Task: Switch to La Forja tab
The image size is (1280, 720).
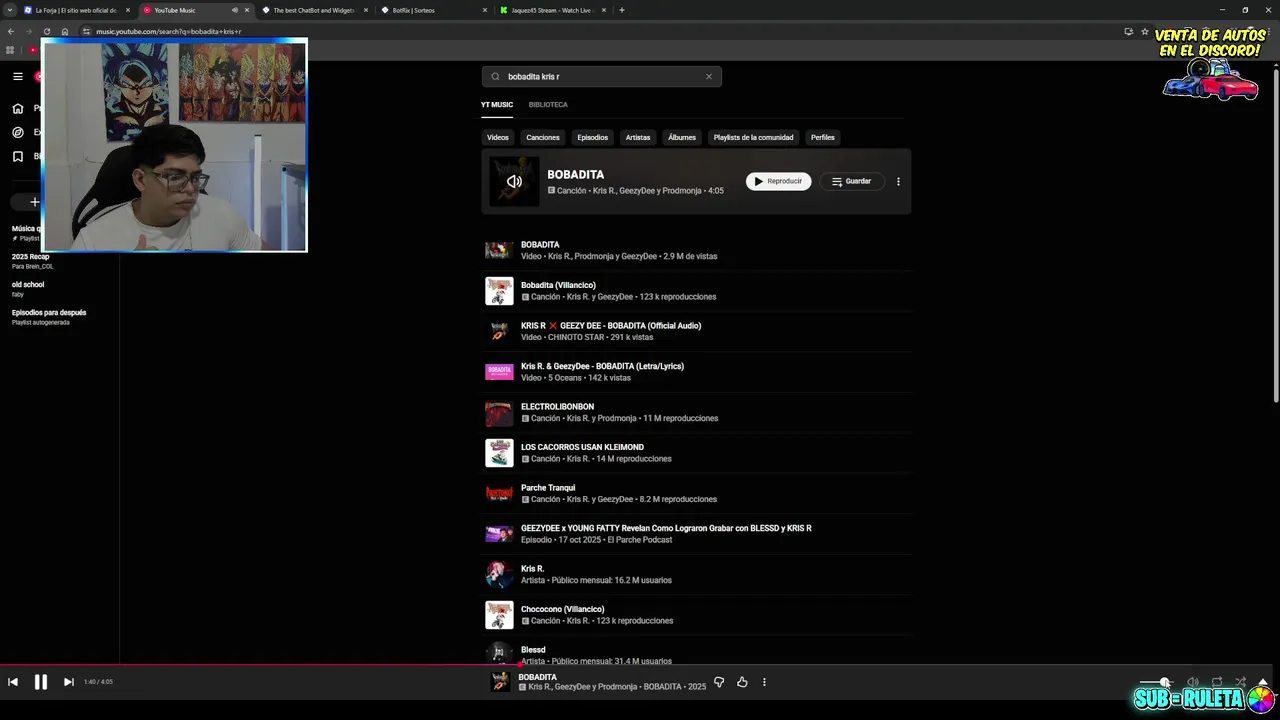Action: [76, 10]
